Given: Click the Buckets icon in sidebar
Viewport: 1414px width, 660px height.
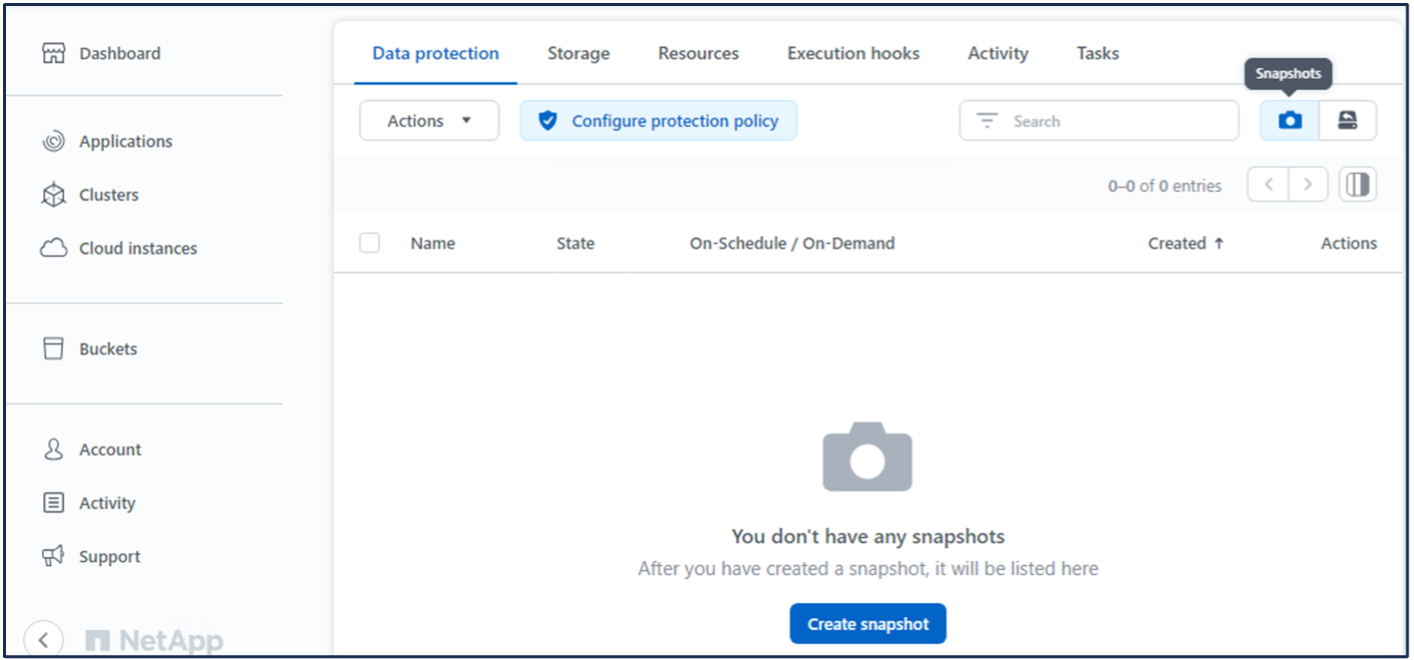Looking at the screenshot, I should pos(53,349).
